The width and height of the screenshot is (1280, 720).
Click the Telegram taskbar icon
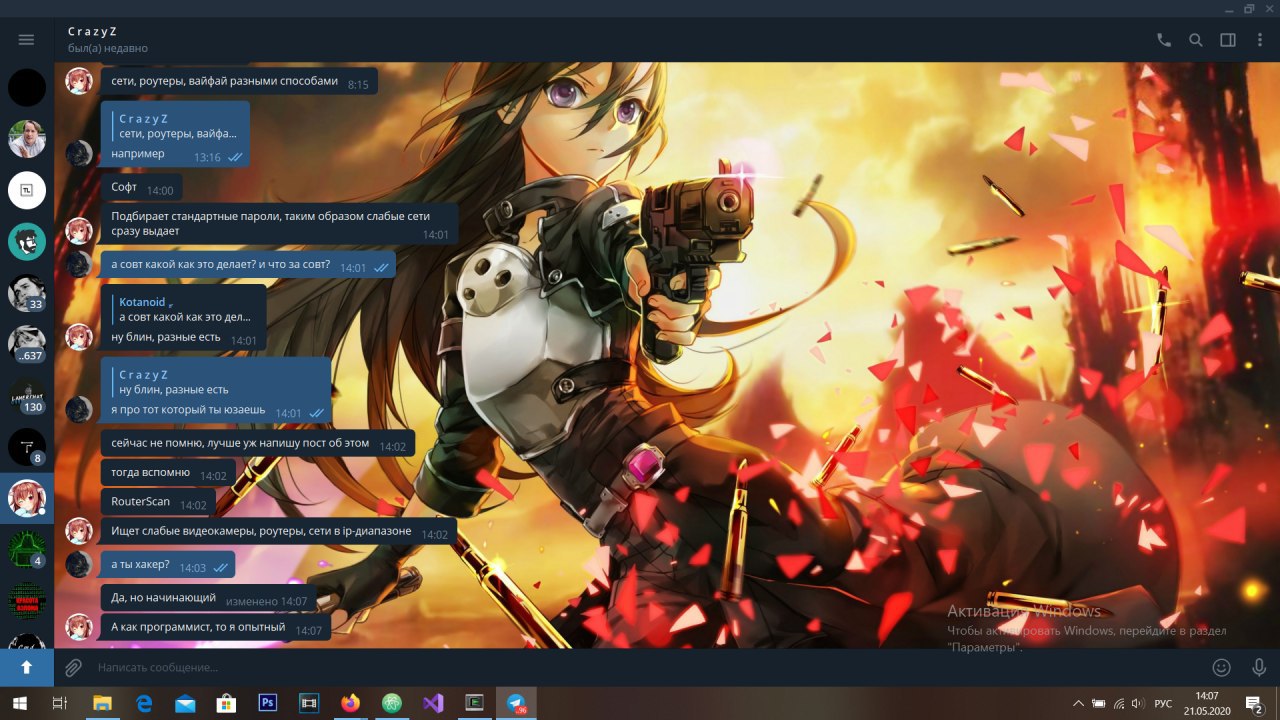pyautogui.click(x=517, y=703)
